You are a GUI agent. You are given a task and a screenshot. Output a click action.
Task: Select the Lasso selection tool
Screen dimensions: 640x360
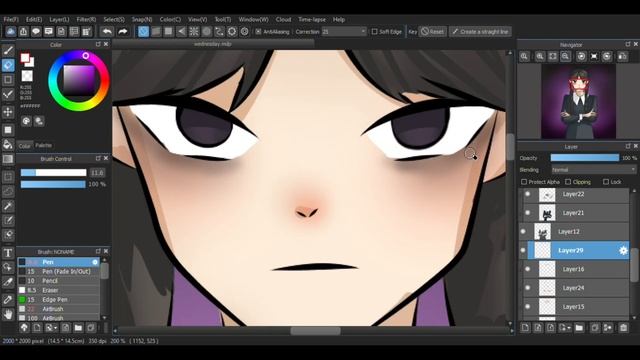(x=8, y=191)
